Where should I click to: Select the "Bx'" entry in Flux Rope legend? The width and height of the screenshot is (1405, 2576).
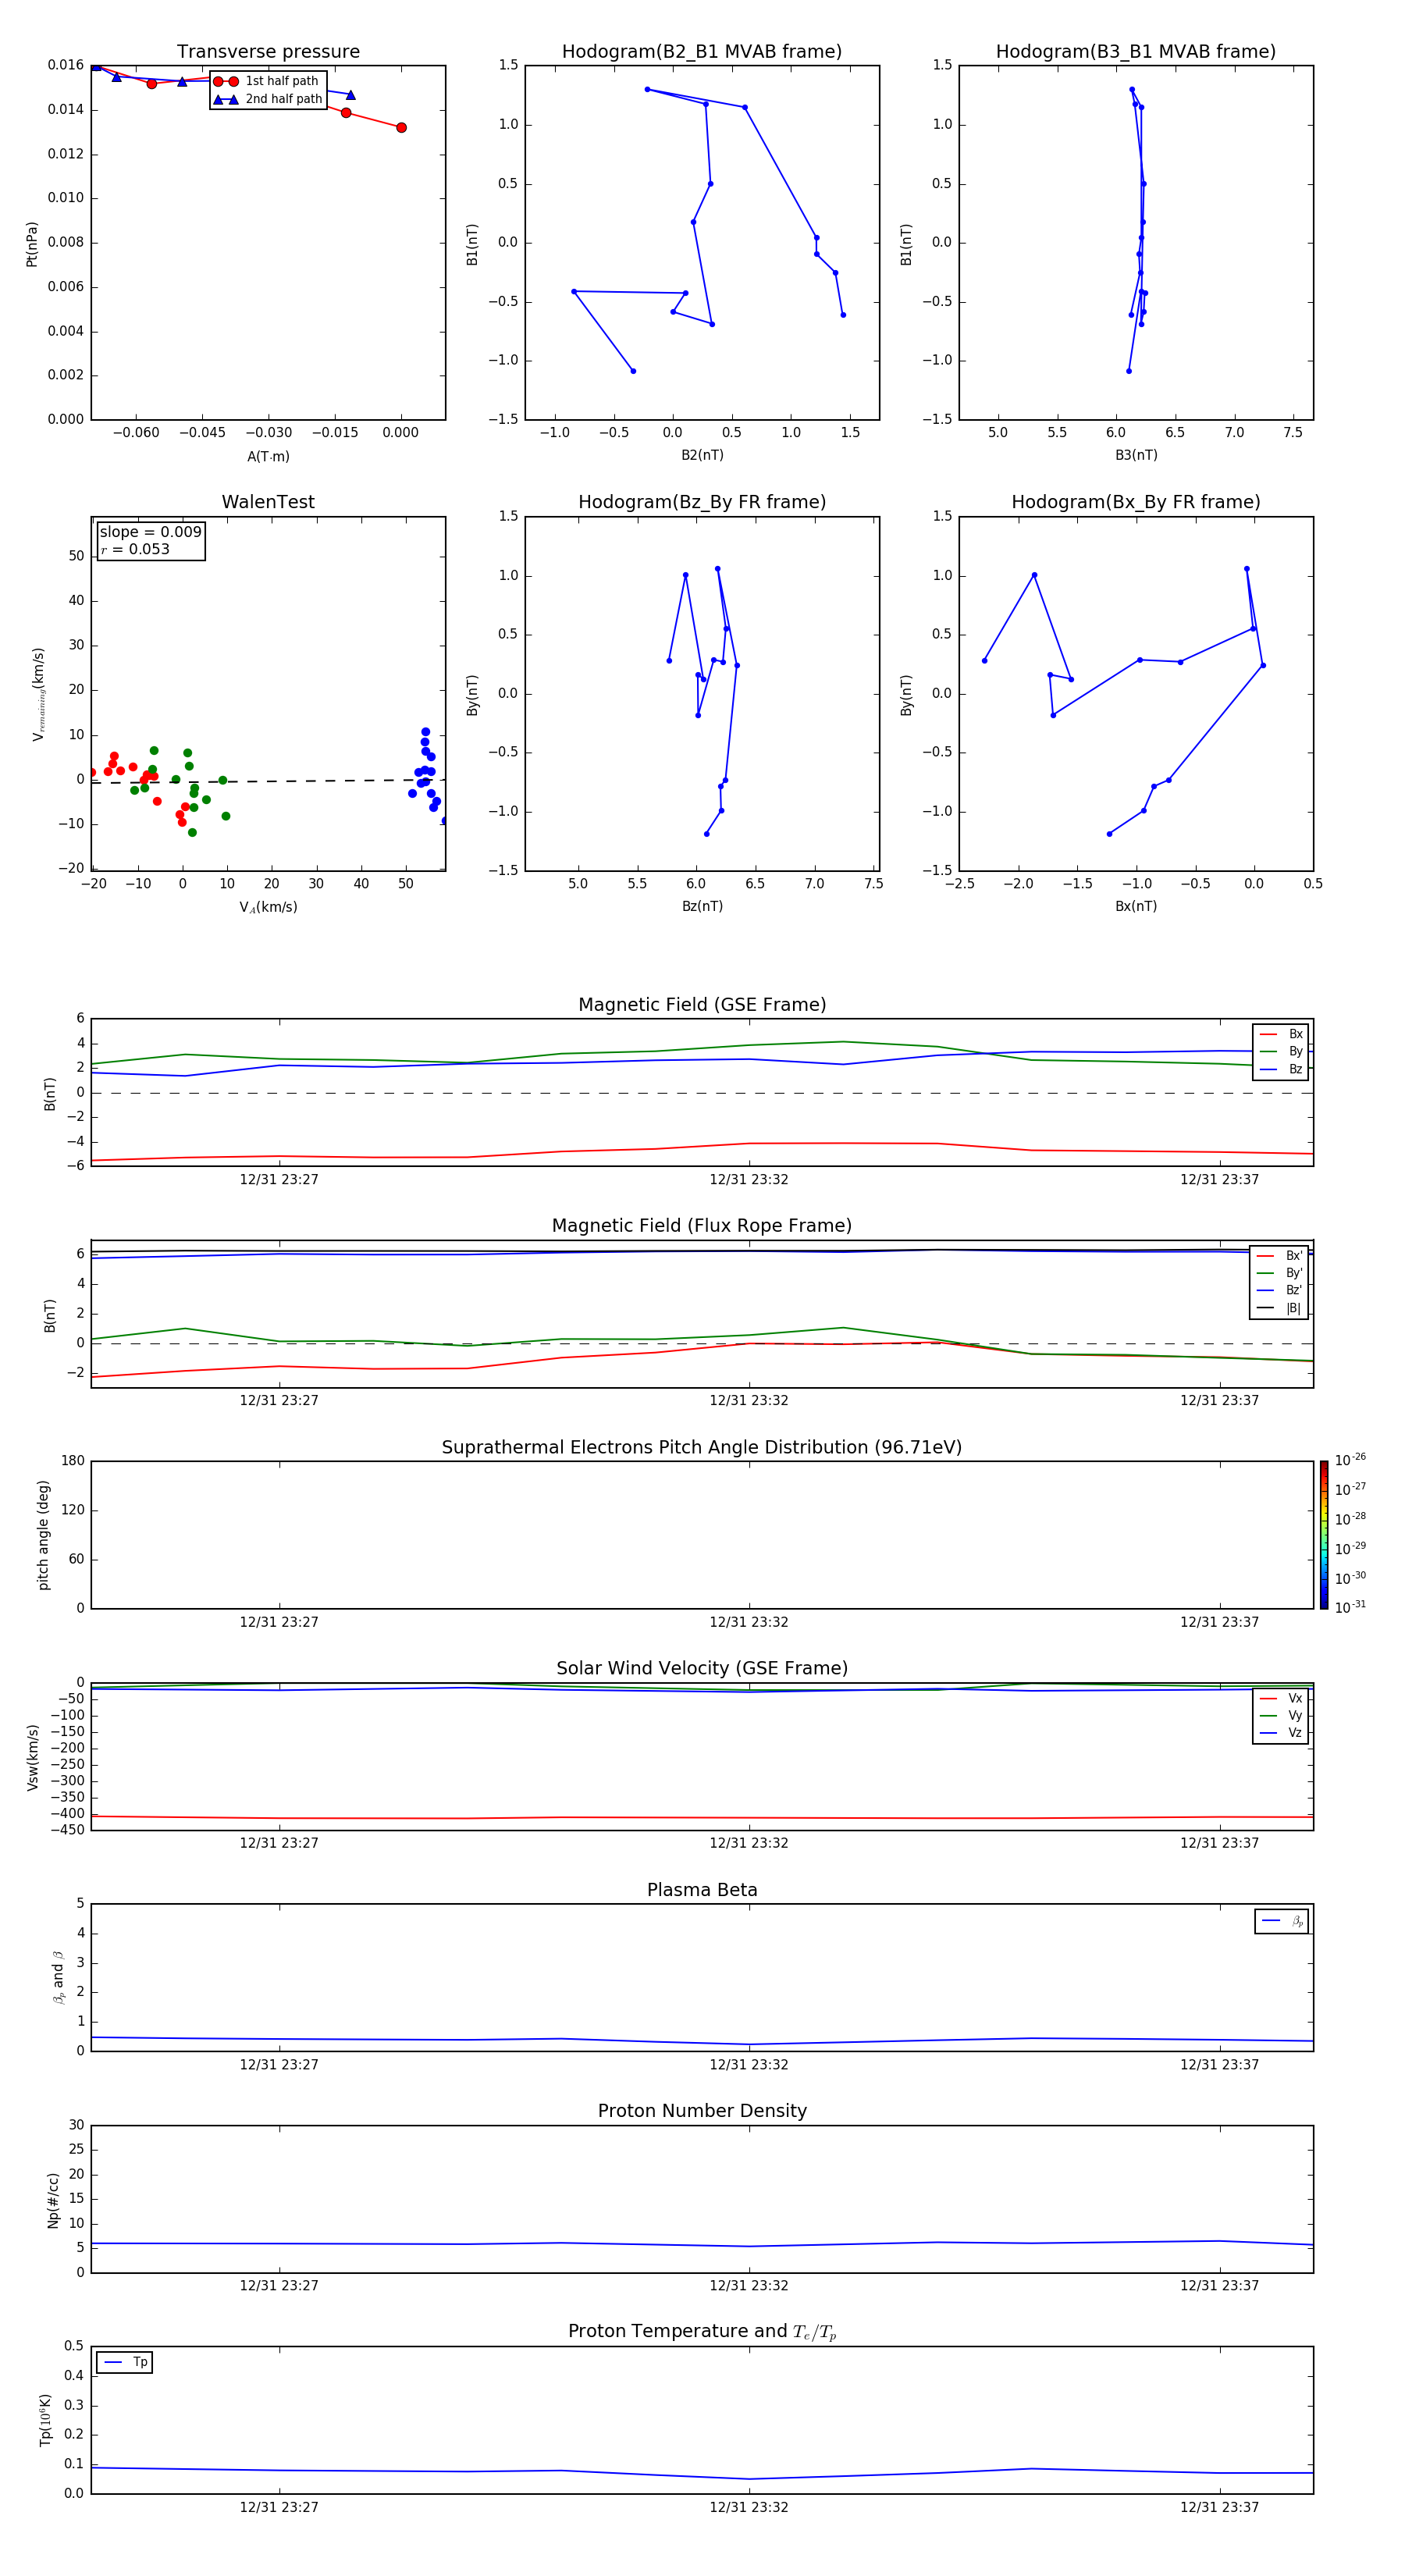(x=1280, y=1256)
